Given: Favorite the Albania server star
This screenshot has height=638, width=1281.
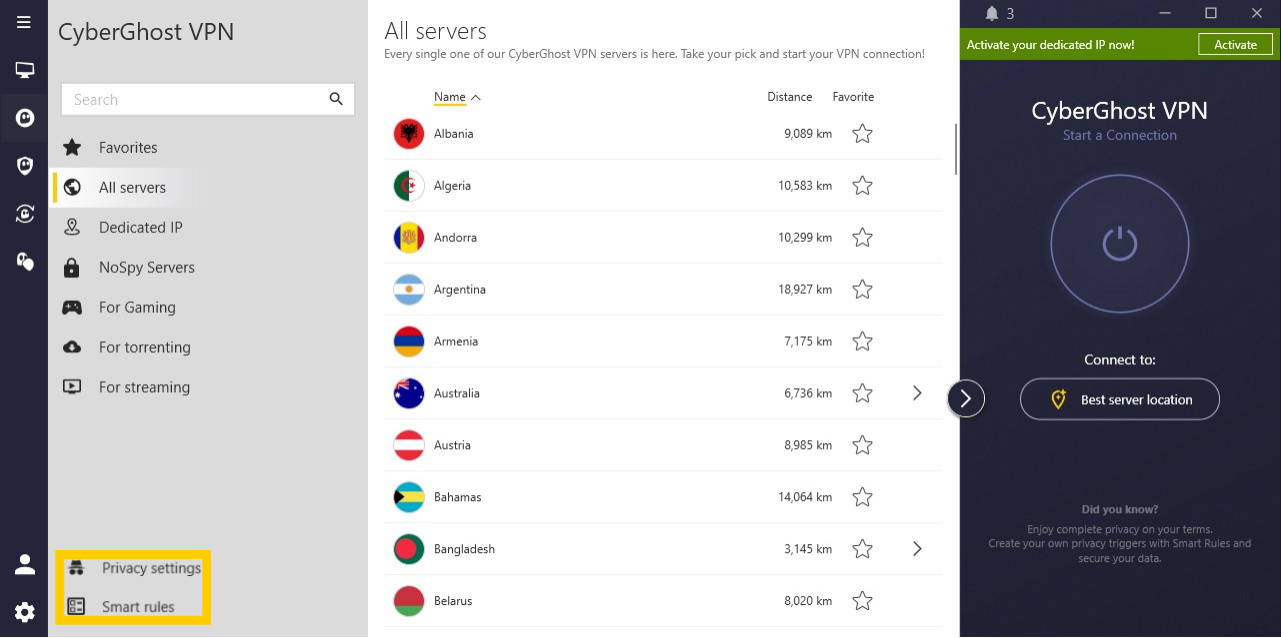Looking at the screenshot, I should [862, 133].
